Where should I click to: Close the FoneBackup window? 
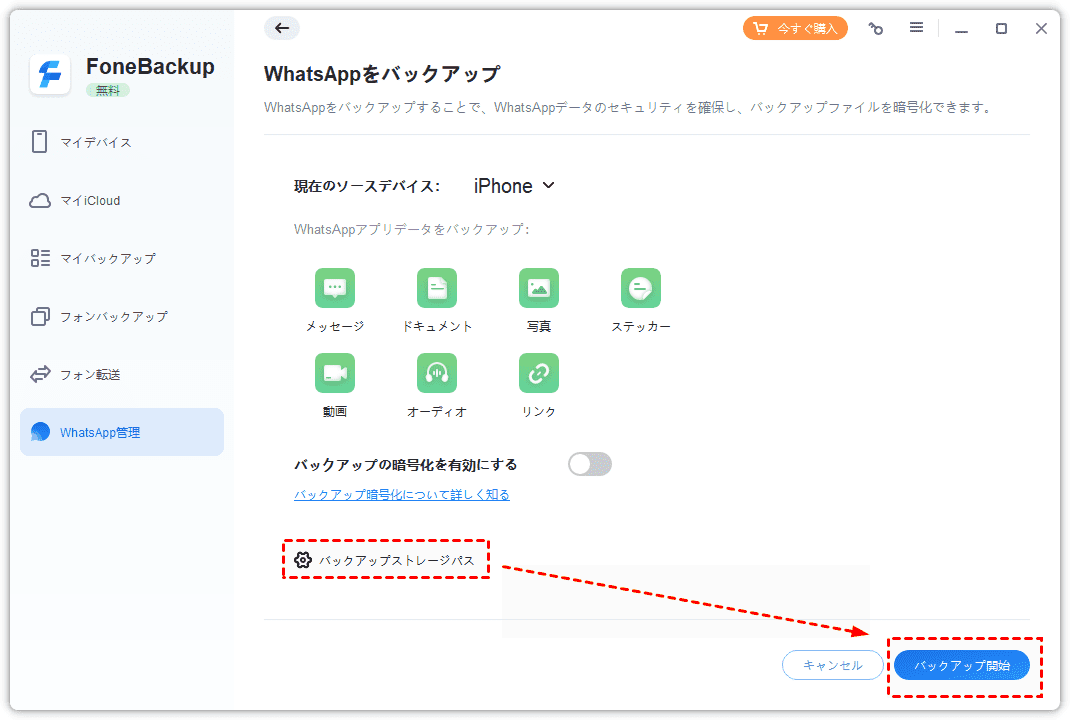1041,28
